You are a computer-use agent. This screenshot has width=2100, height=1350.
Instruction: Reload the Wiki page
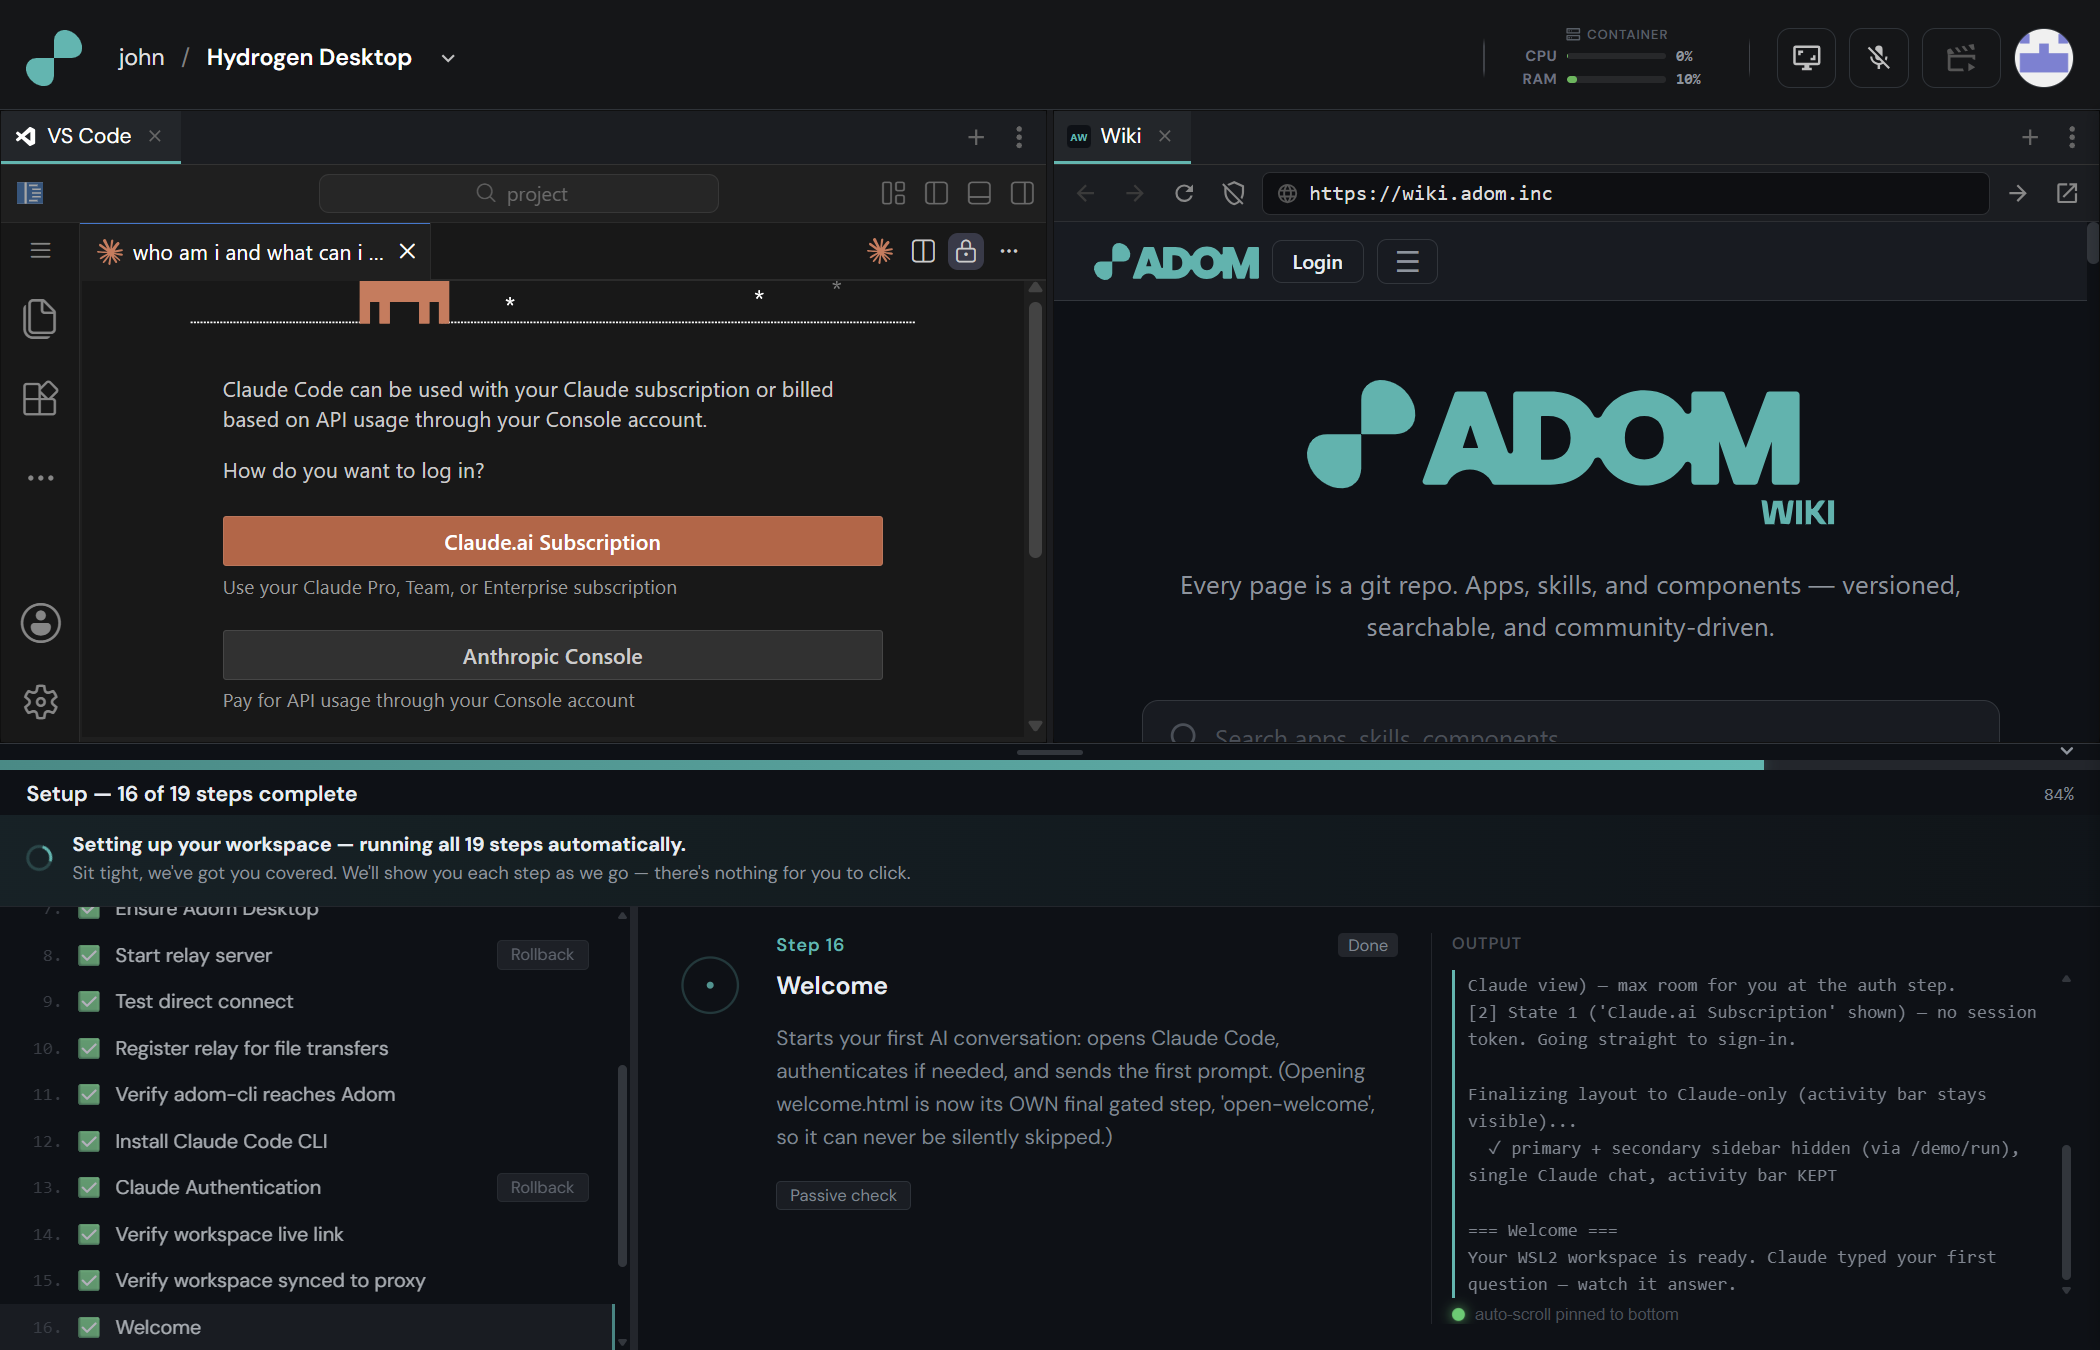point(1184,193)
